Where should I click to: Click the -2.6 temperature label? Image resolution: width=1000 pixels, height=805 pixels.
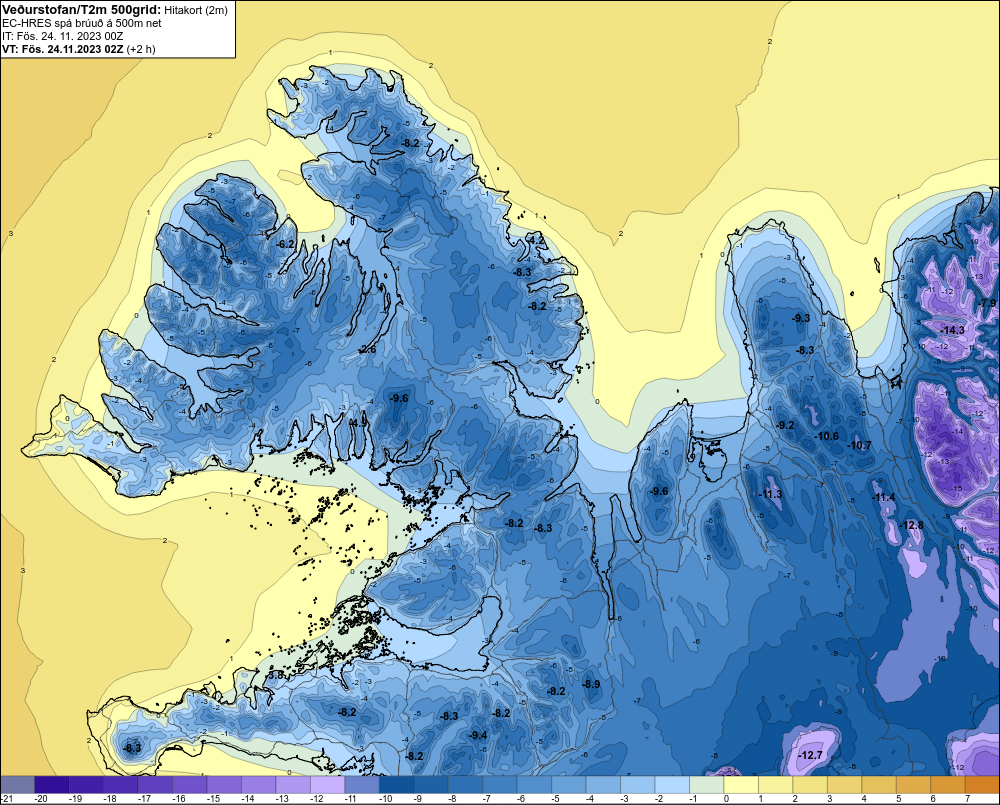(x=367, y=350)
